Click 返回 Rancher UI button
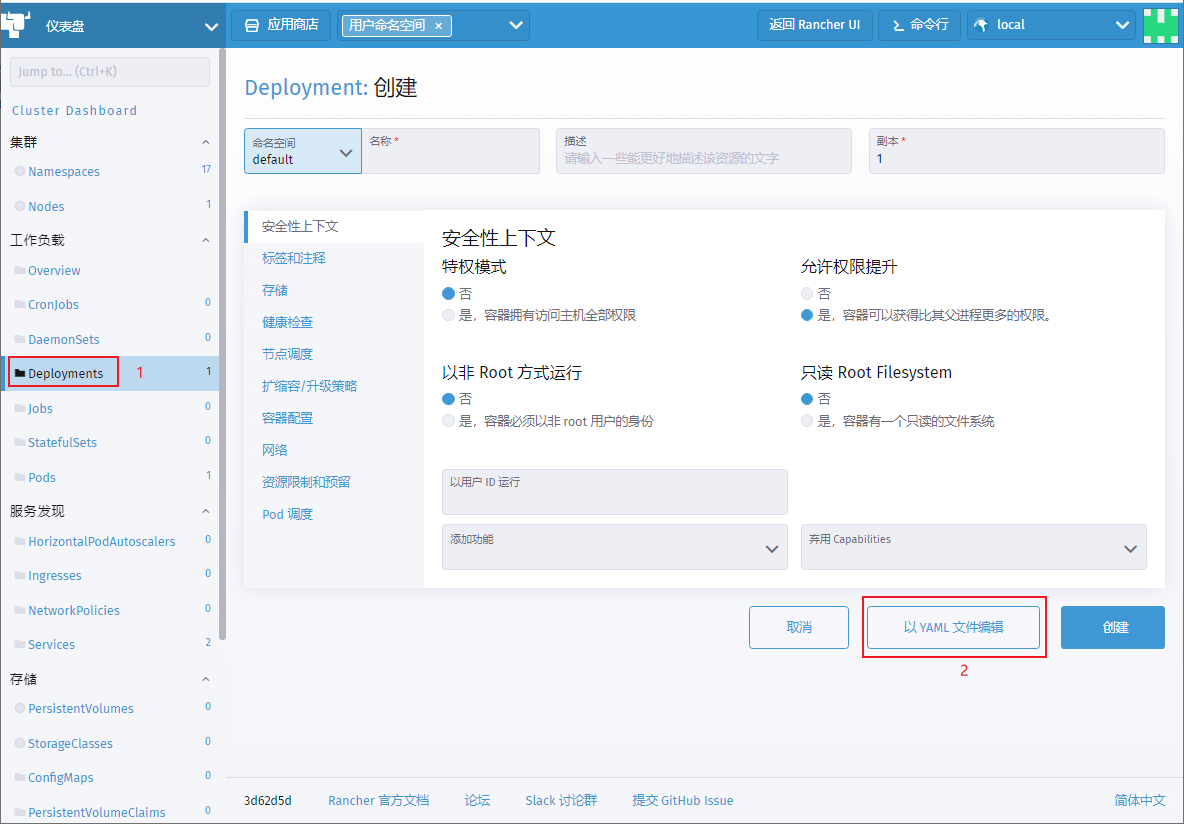The height and width of the screenshot is (824, 1184). click(x=815, y=26)
